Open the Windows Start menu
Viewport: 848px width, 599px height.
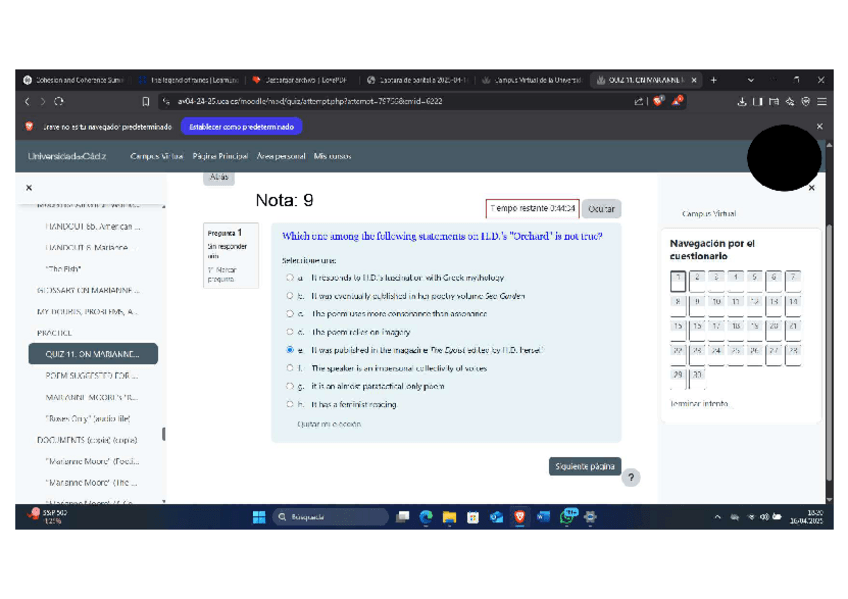click(259, 517)
